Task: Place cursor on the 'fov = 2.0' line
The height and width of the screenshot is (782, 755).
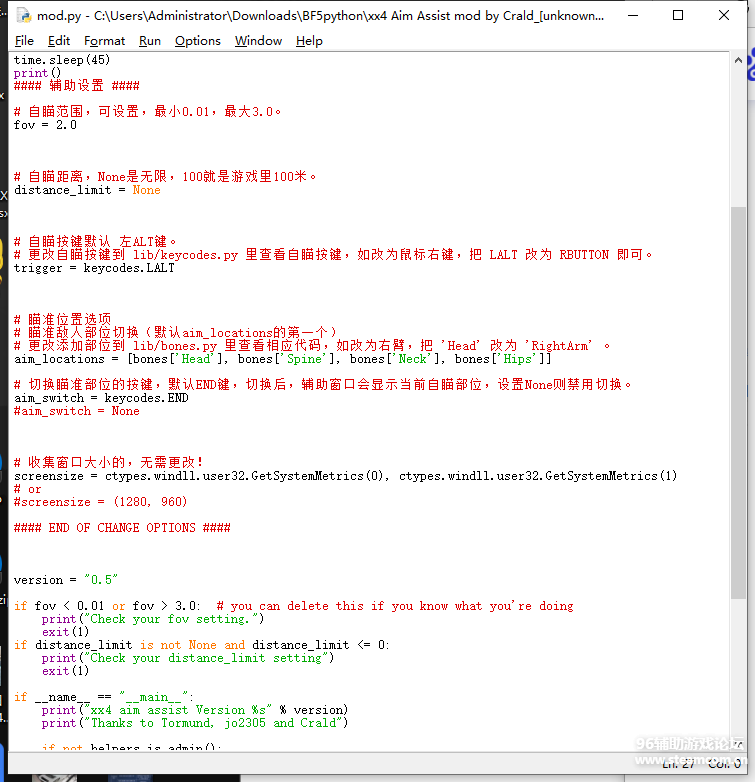Action: [45, 125]
